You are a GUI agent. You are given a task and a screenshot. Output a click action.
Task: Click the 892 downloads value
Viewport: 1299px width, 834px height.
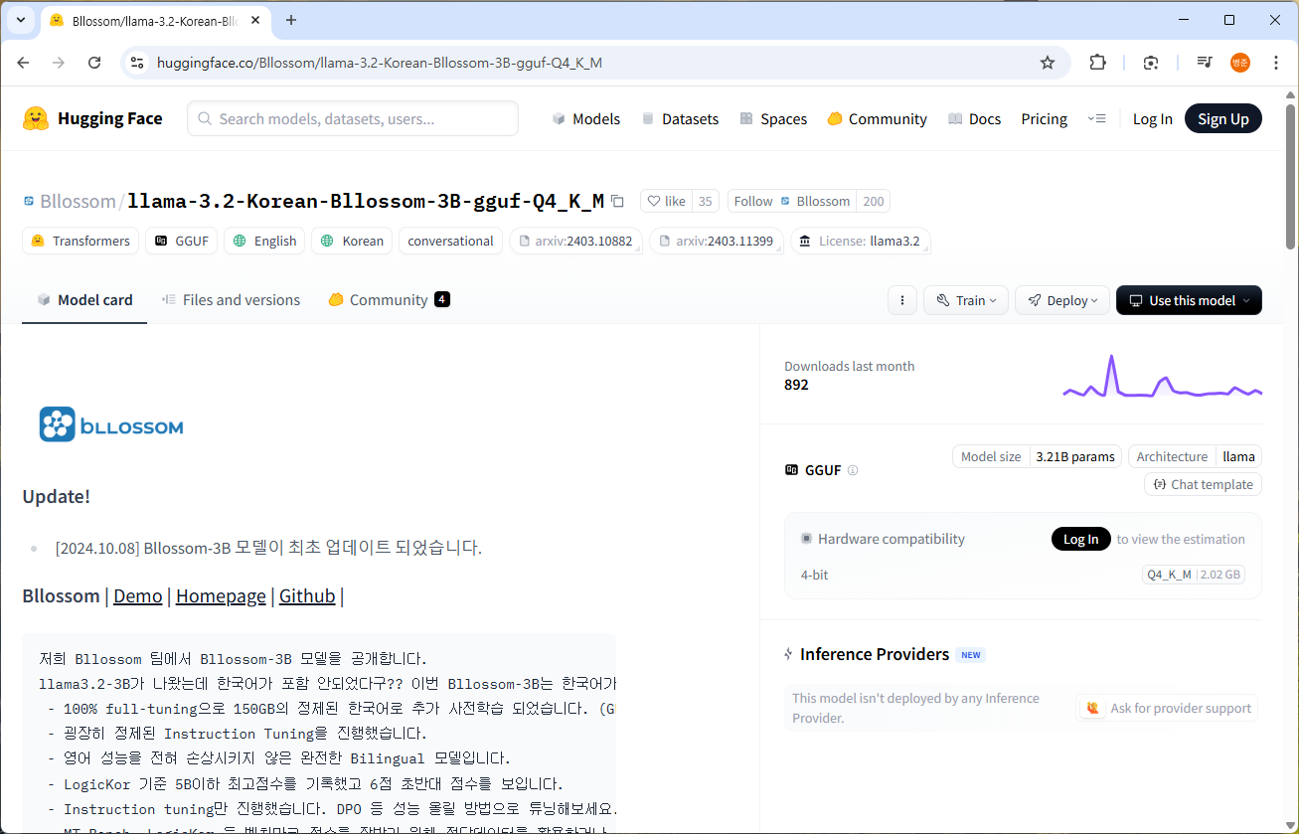[x=797, y=385]
